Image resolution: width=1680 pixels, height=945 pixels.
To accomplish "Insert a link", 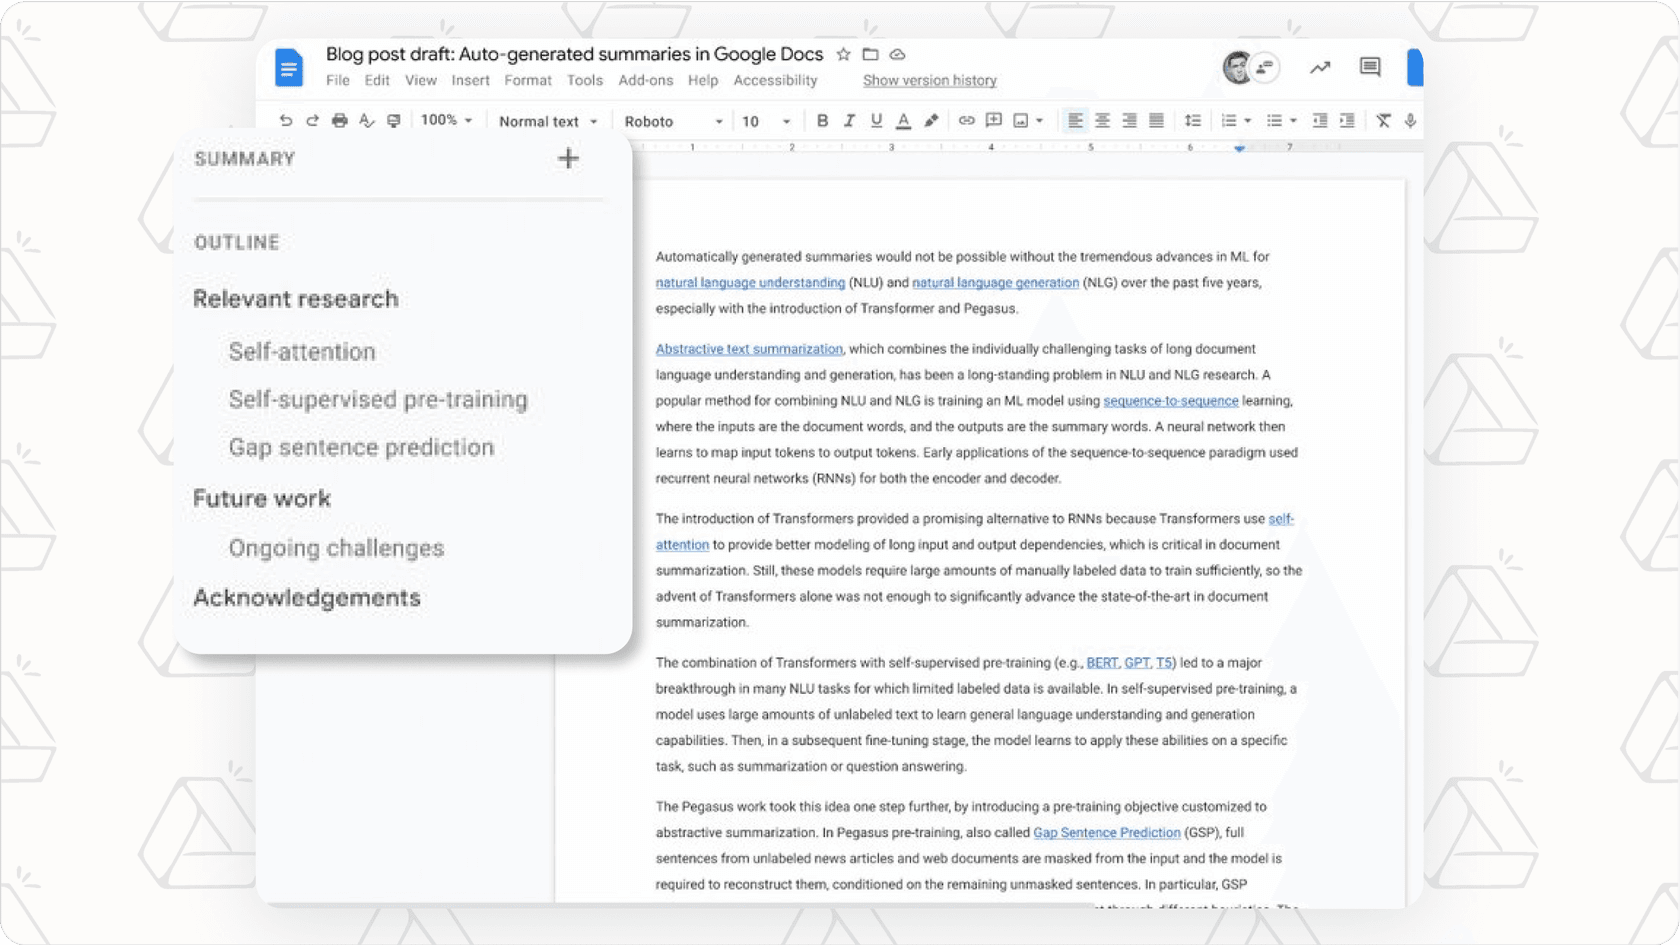I will [966, 120].
